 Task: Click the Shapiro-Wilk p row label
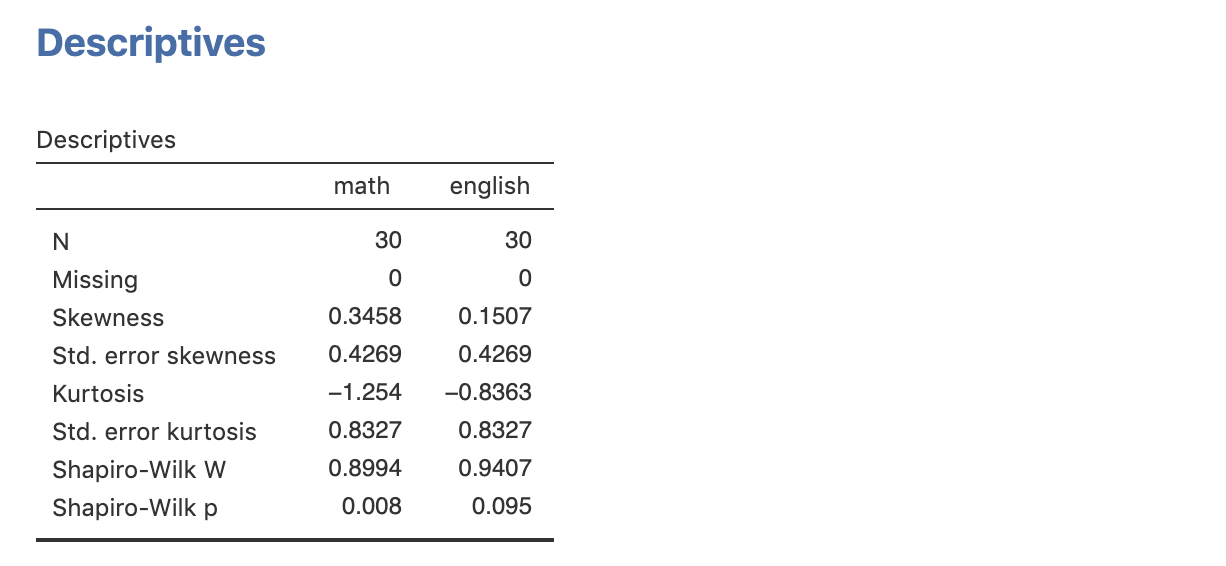135,508
